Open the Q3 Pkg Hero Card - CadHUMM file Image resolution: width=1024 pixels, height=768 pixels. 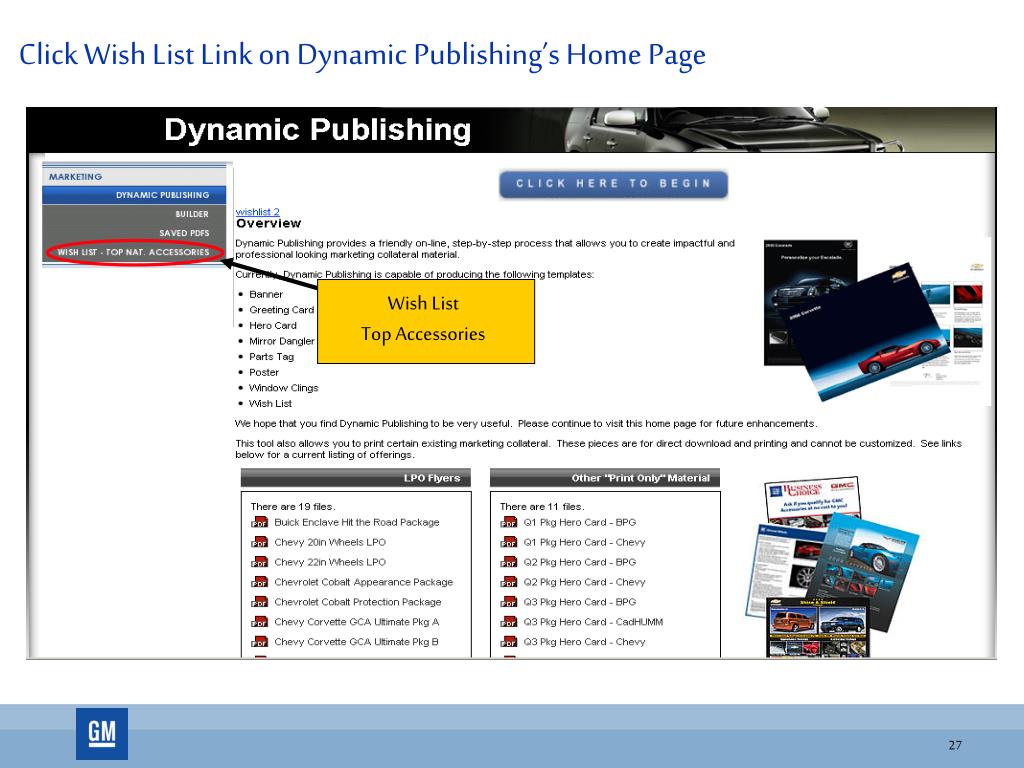point(593,622)
